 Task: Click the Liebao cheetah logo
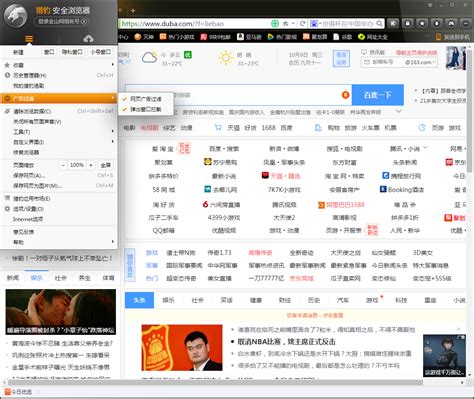(x=15, y=15)
